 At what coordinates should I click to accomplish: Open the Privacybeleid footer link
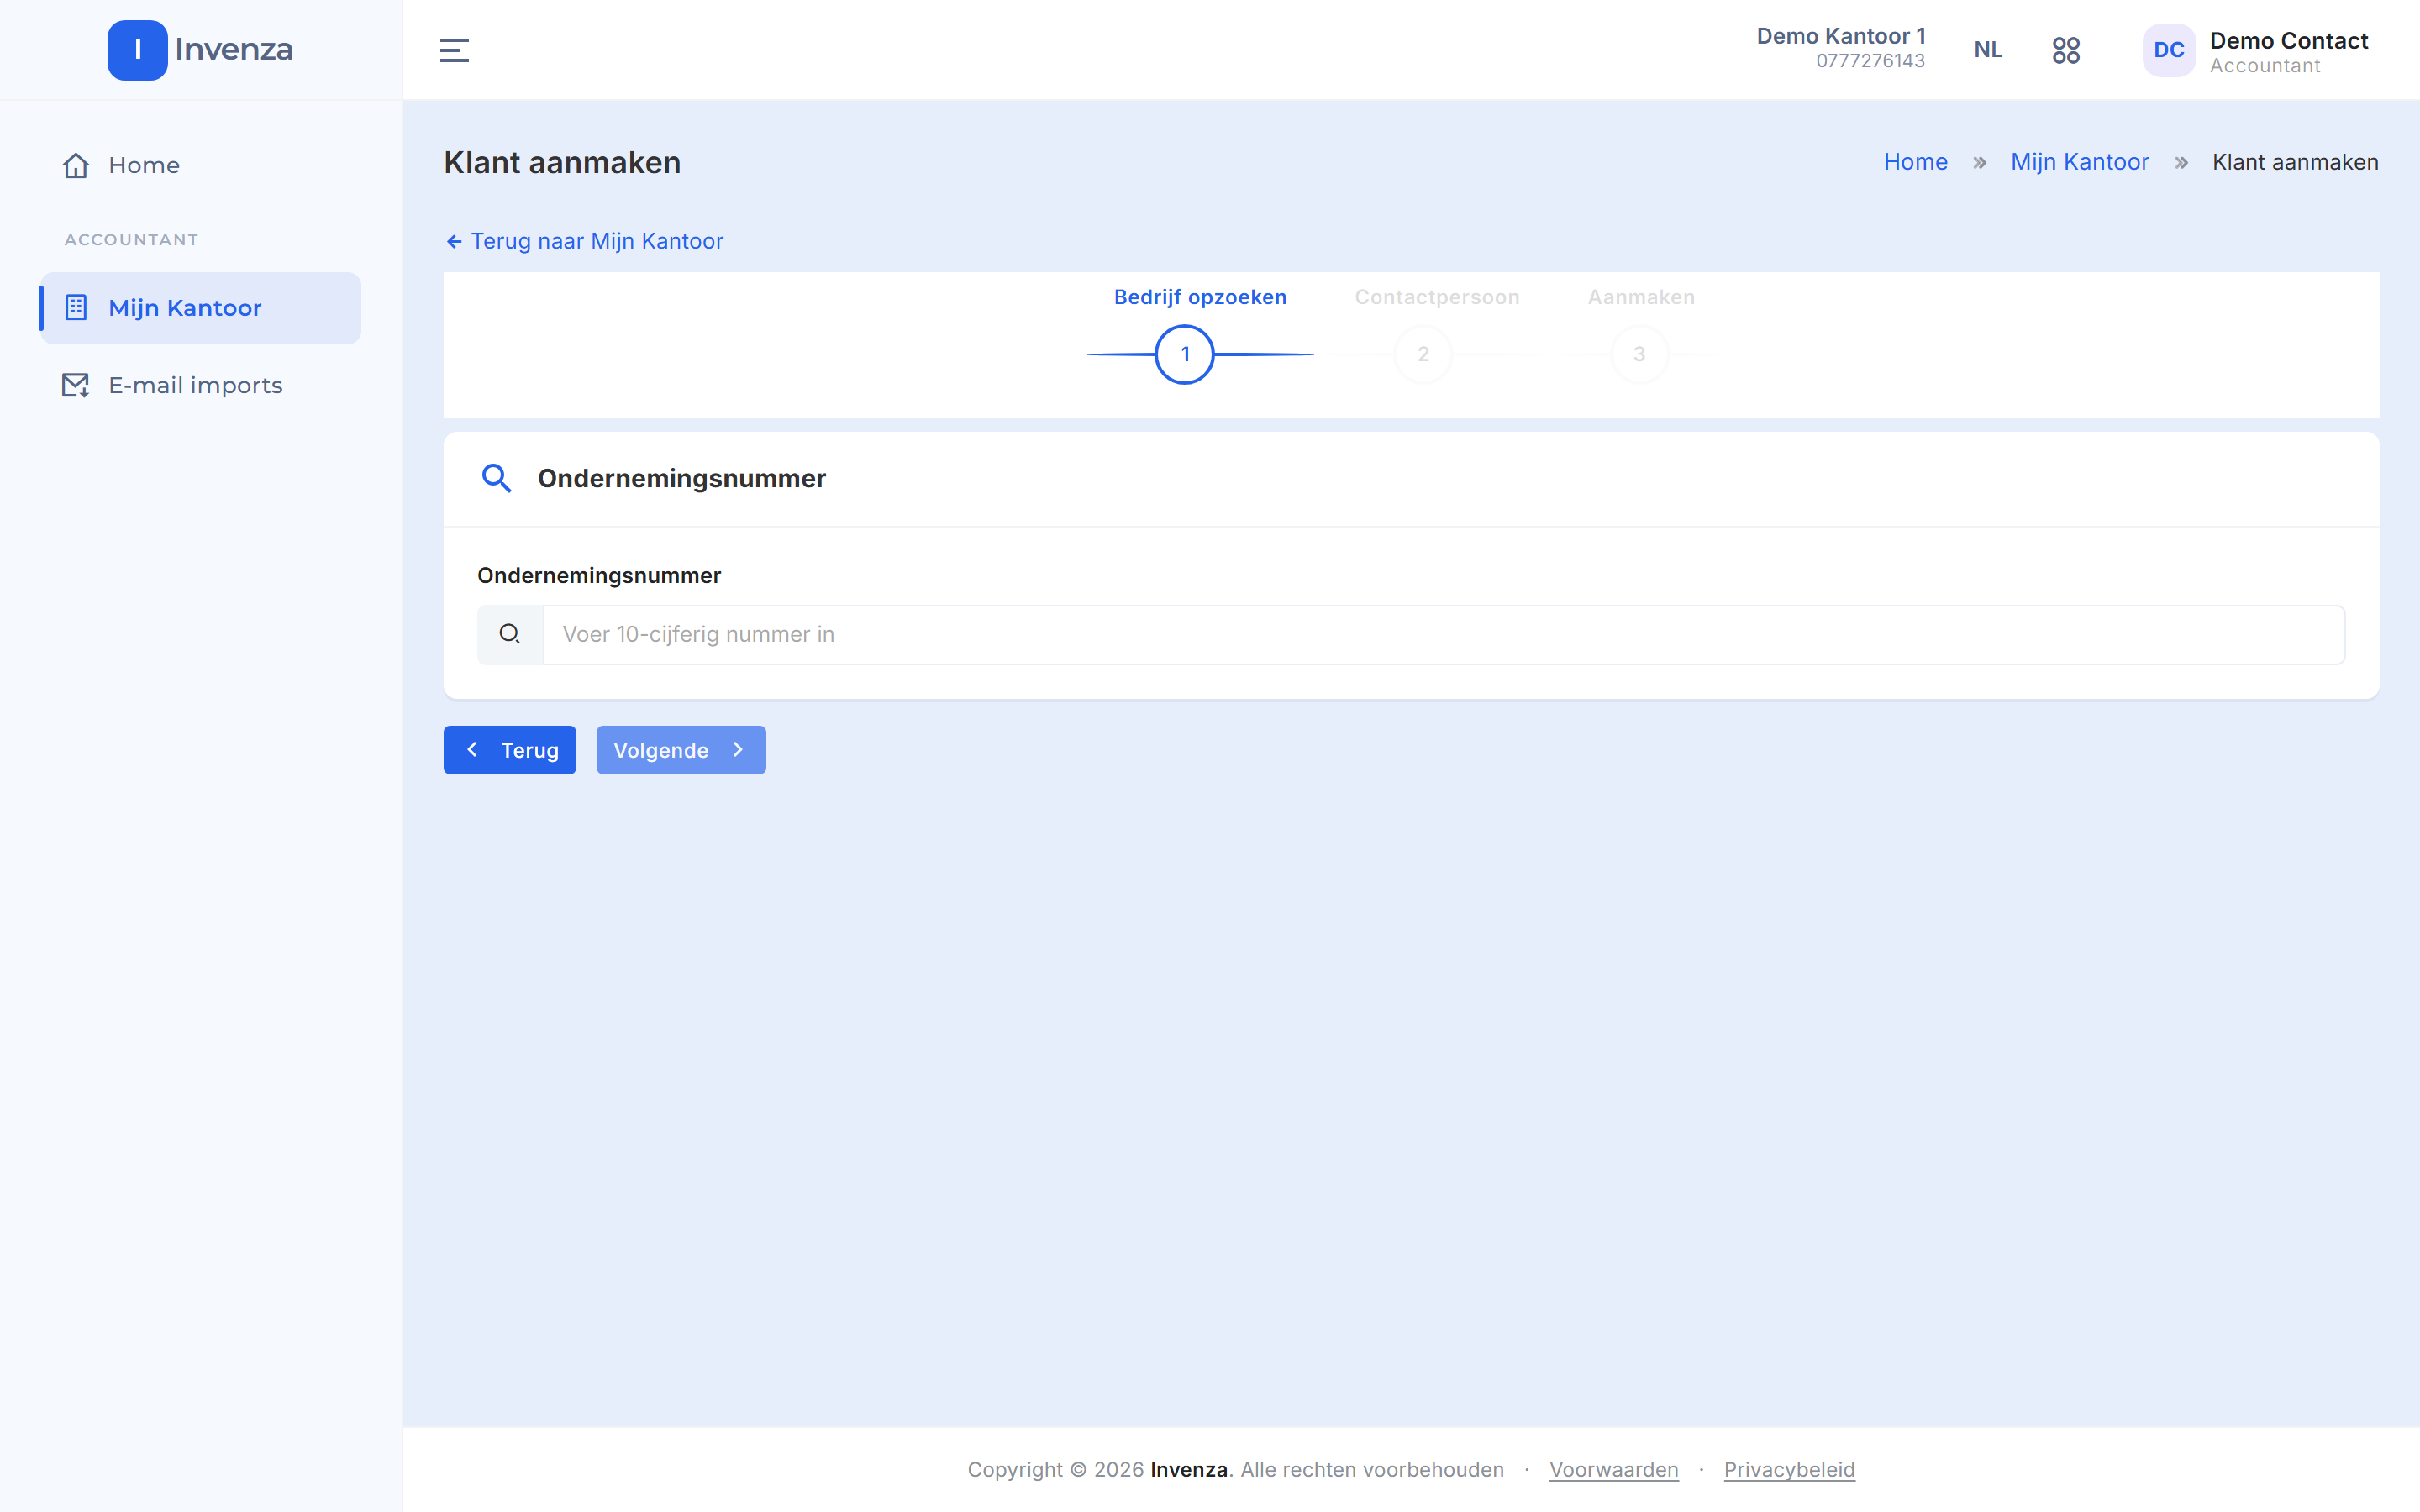pos(1789,1469)
